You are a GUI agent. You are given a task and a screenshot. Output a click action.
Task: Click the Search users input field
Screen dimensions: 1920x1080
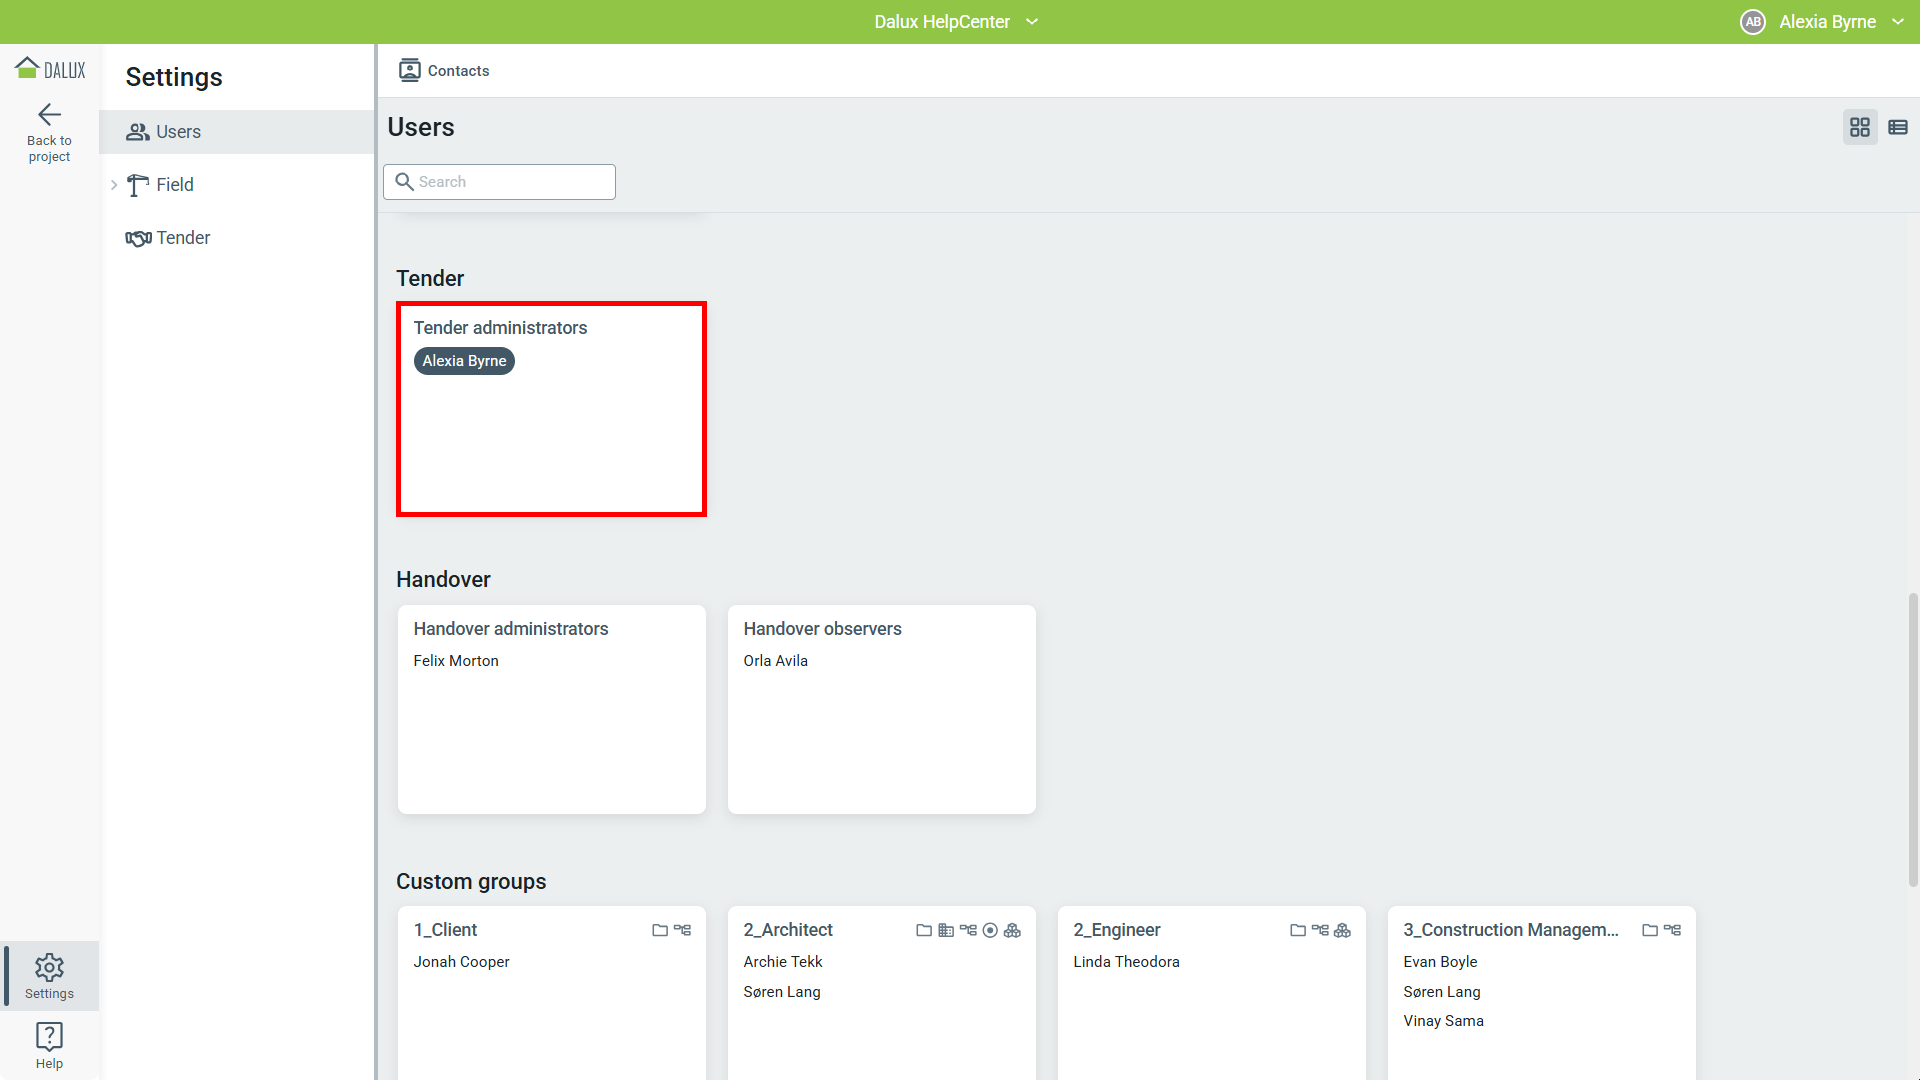click(510, 182)
